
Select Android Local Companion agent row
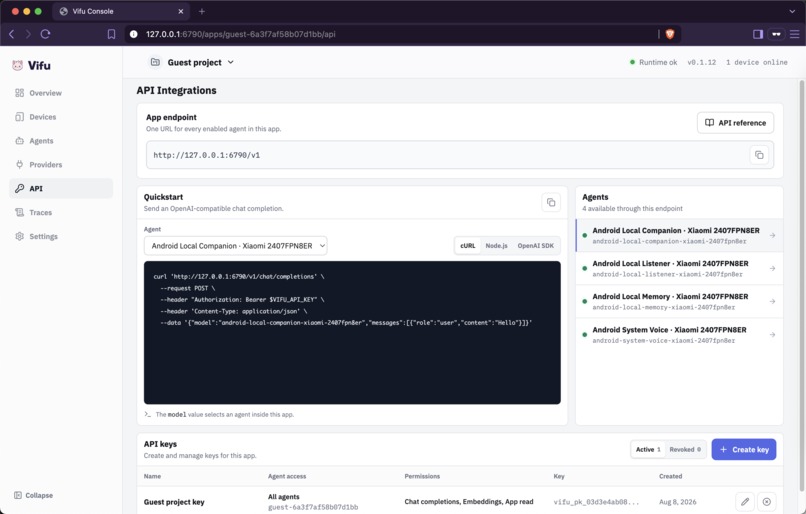point(679,235)
